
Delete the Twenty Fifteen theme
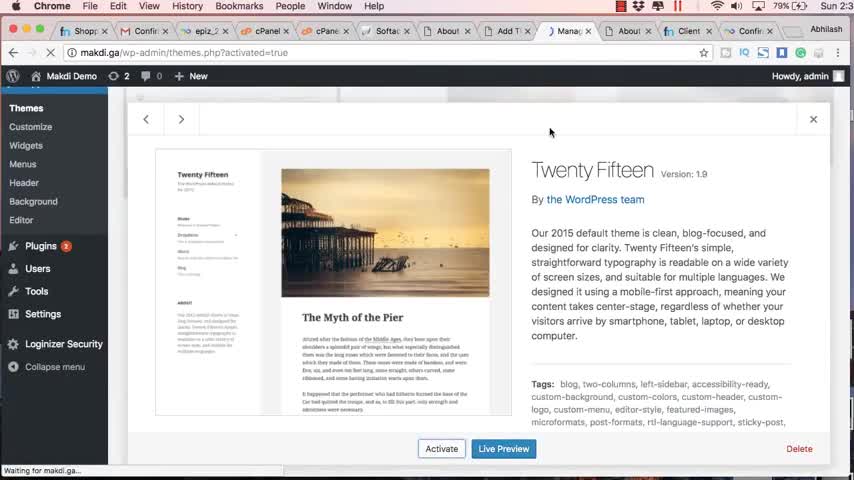(799, 449)
